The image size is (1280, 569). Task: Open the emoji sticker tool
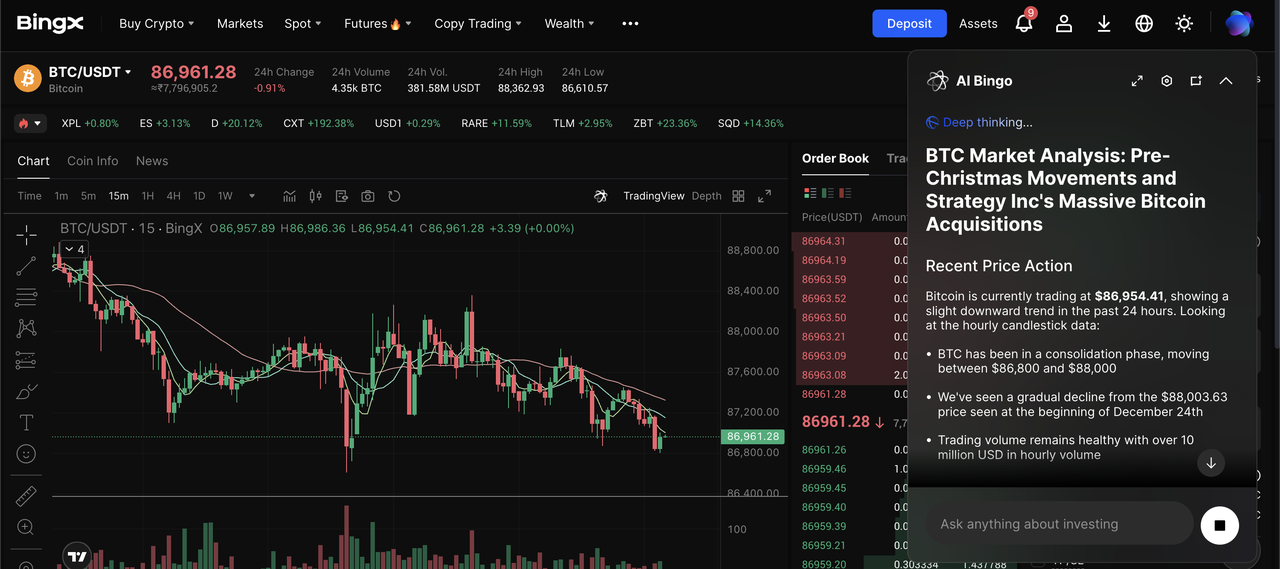pos(26,454)
